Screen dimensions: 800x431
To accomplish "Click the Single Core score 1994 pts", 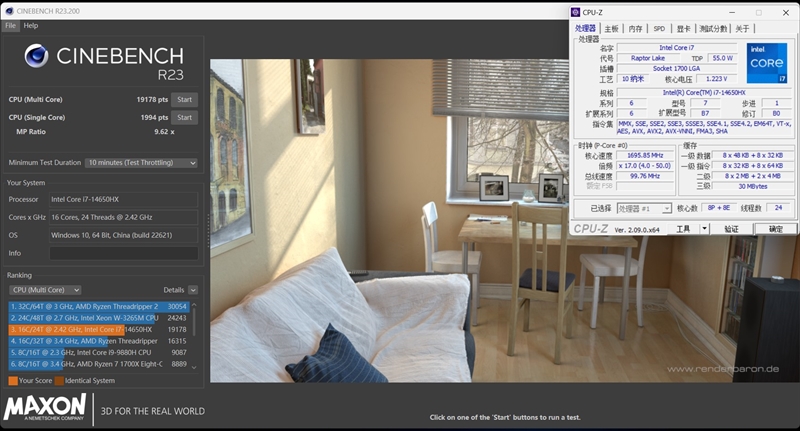I will pos(154,117).
